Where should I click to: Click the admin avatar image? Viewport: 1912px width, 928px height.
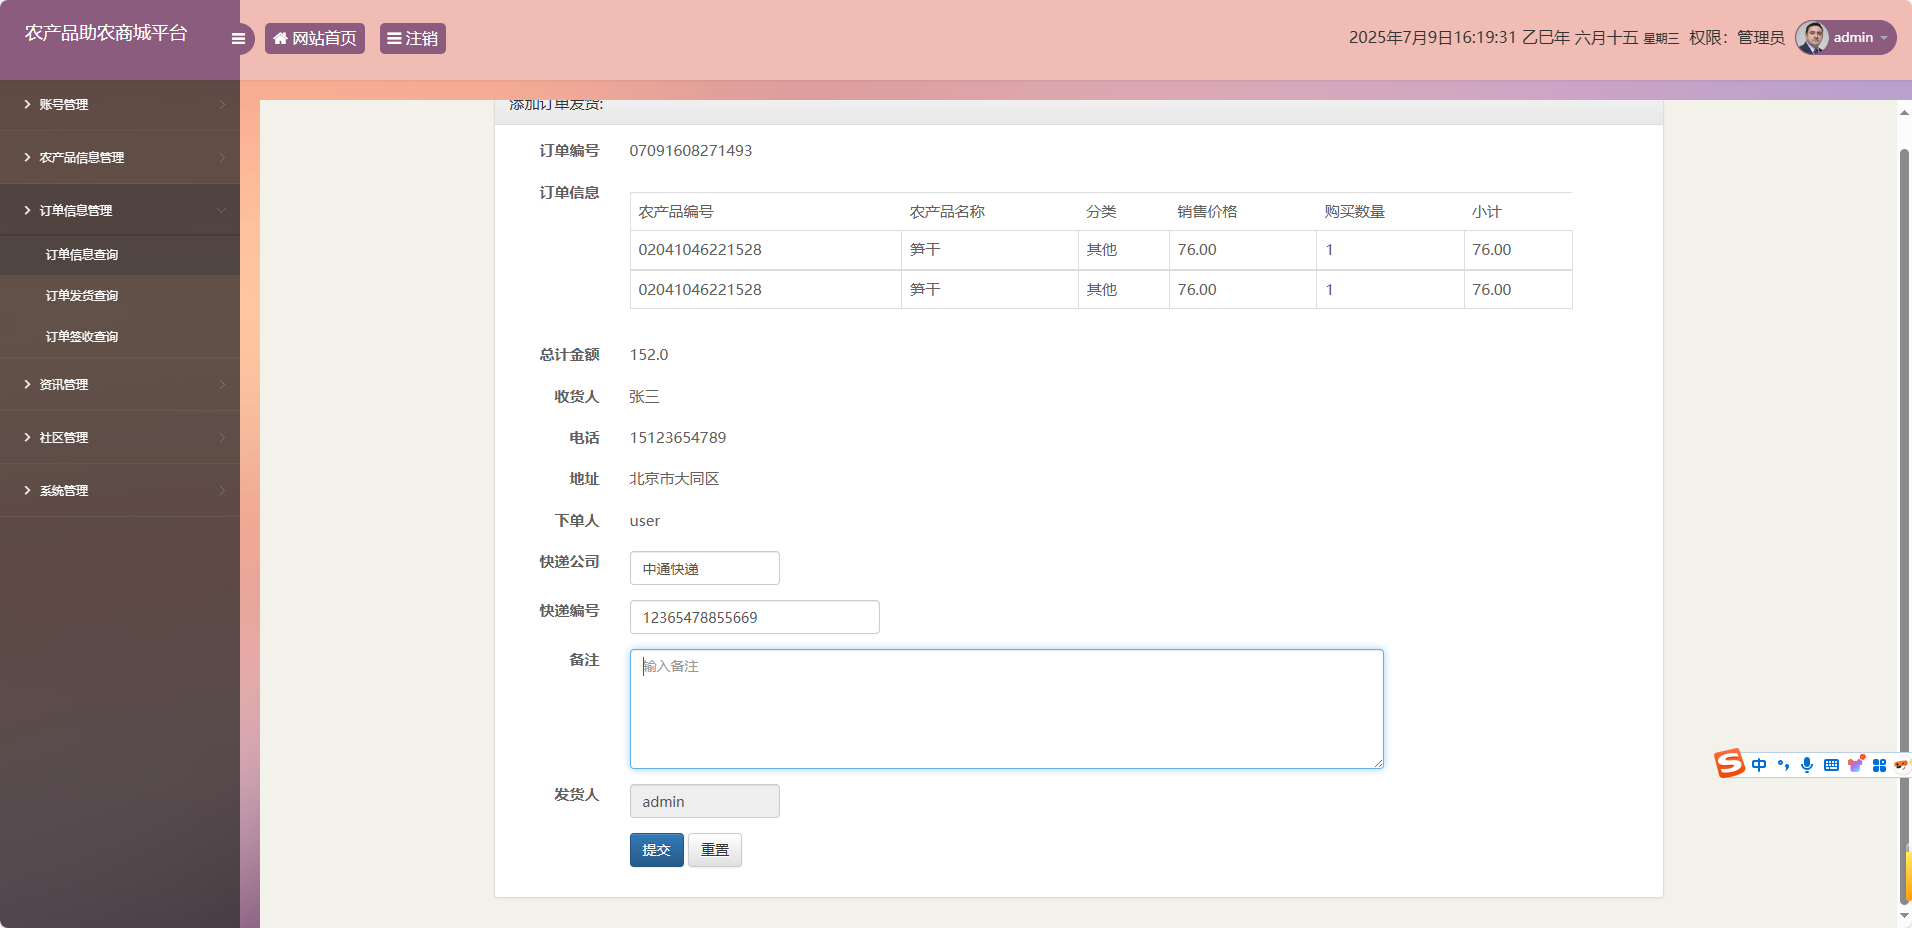[1810, 37]
